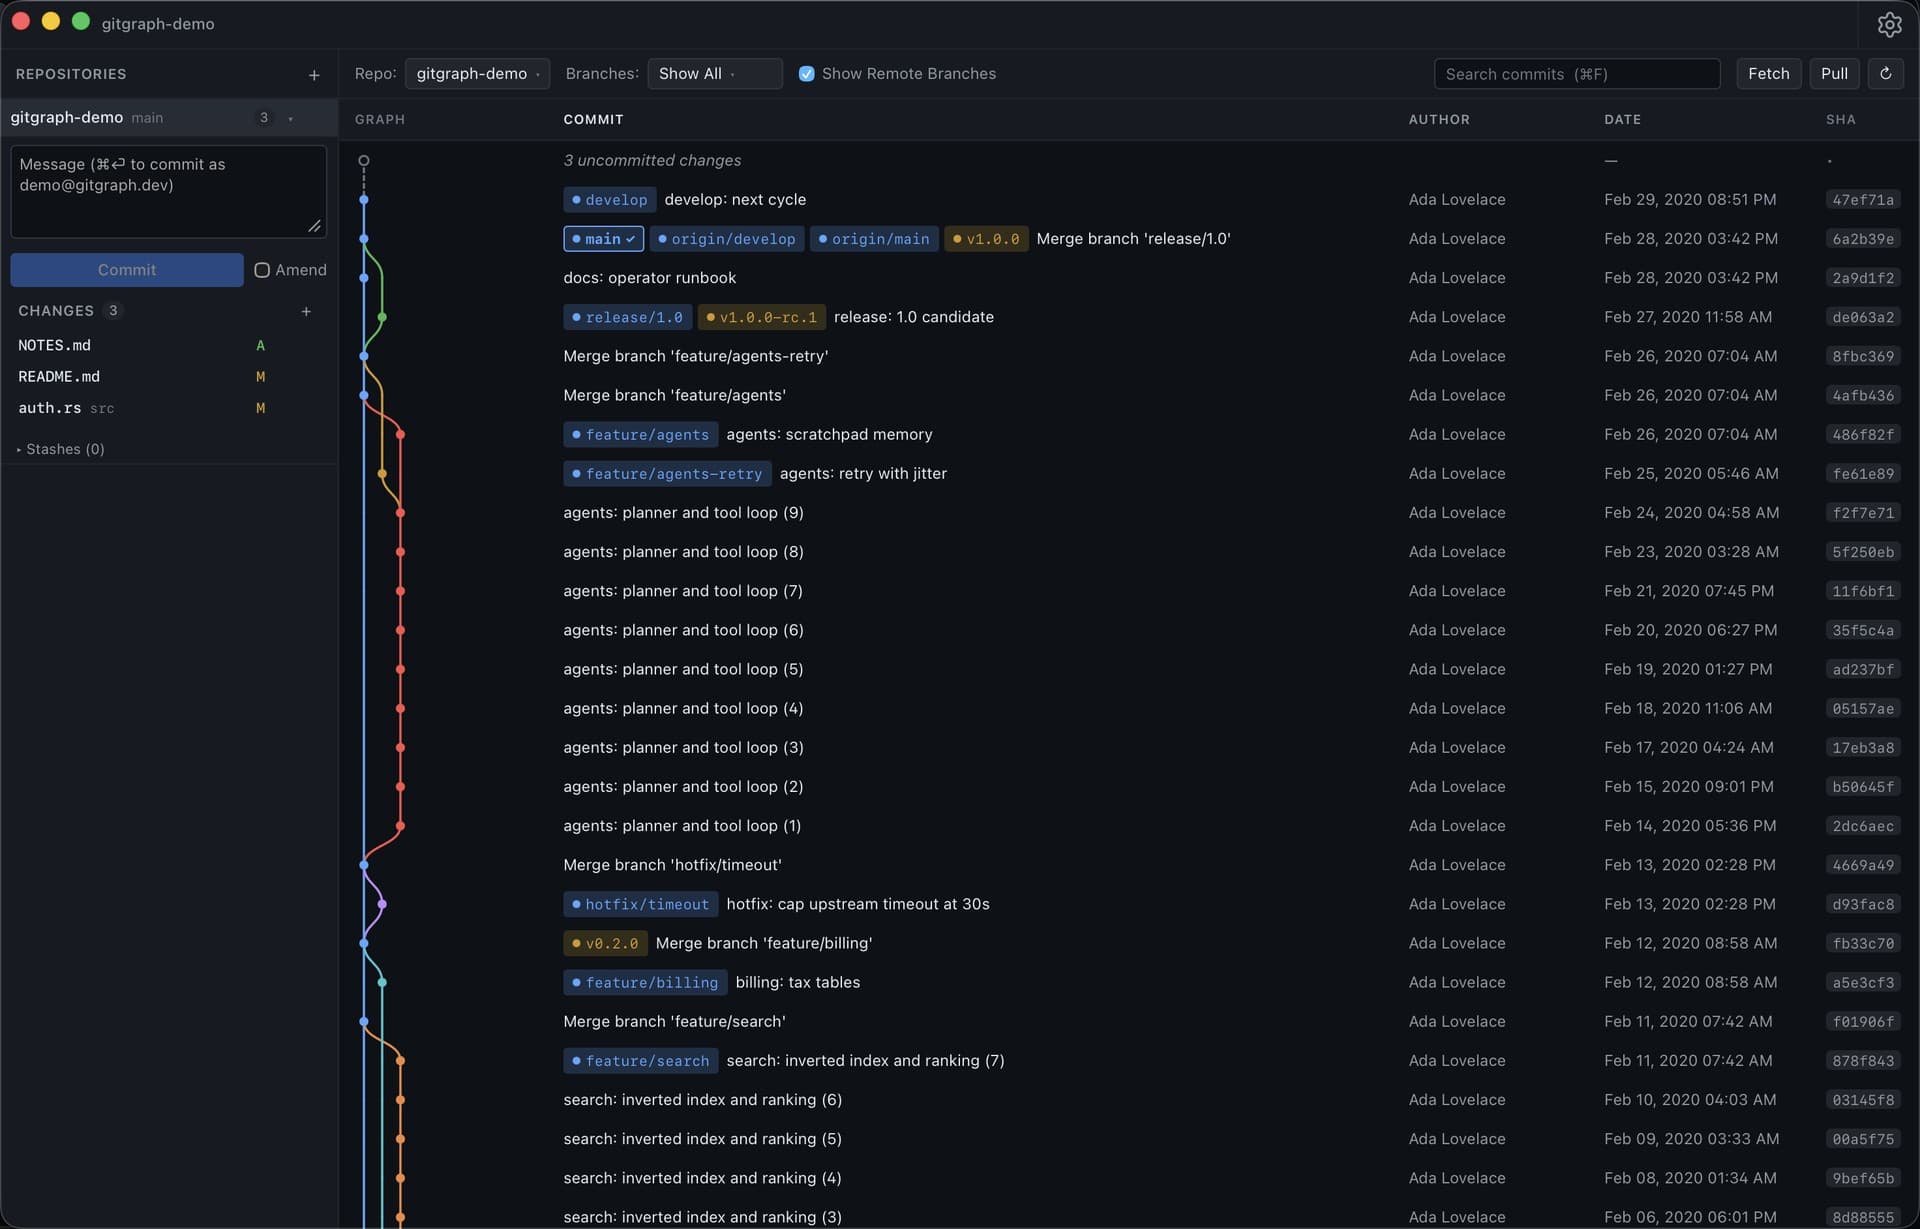Image resolution: width=1920 pixels, height=1229 pixels.
Task: Select commit "Merge branch 'hotfix/timeout'"
Action: pos(1129,865)
